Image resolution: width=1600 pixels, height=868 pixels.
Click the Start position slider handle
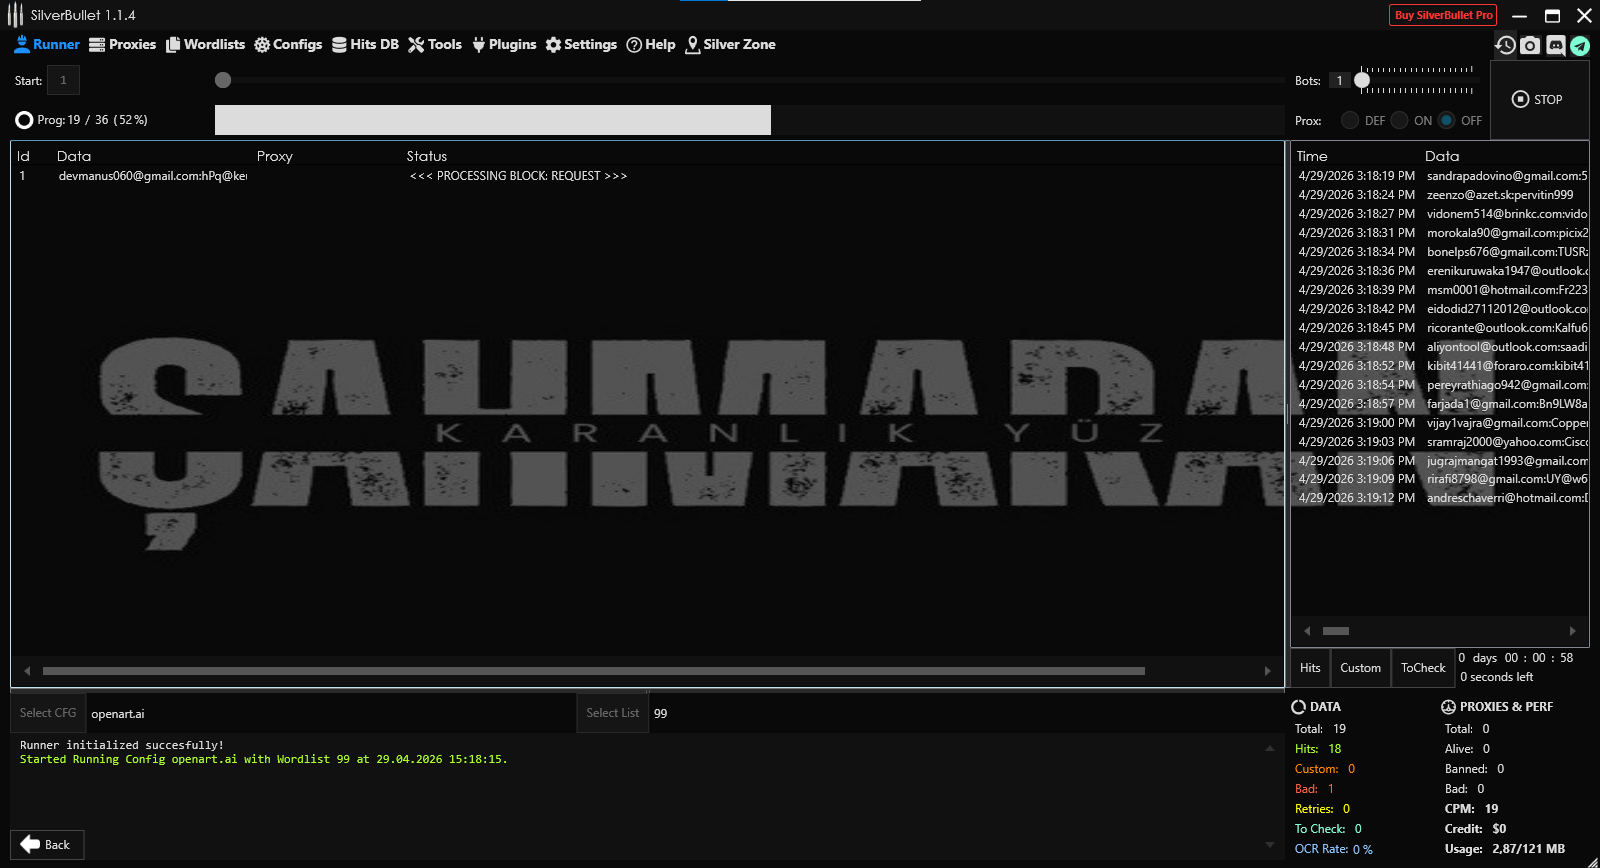click(x=223, y=80)
